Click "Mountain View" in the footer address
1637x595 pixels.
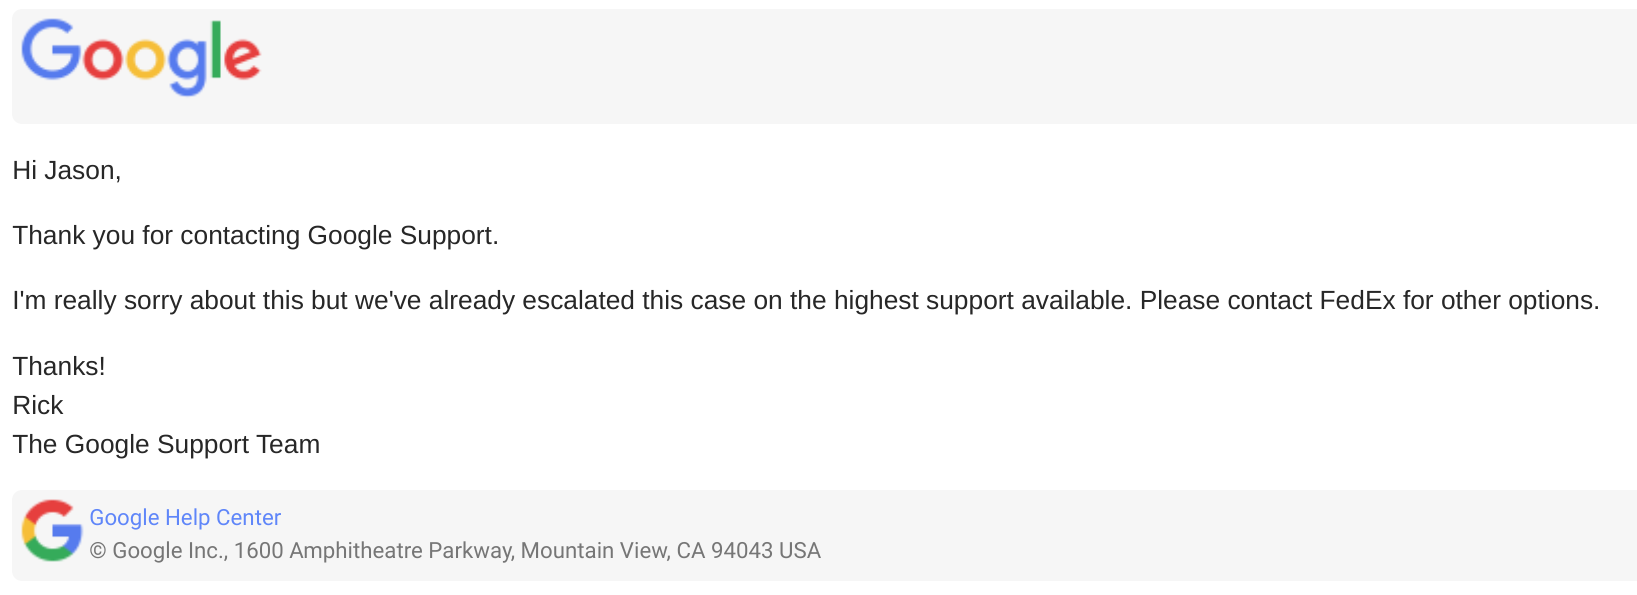point(594,551)
